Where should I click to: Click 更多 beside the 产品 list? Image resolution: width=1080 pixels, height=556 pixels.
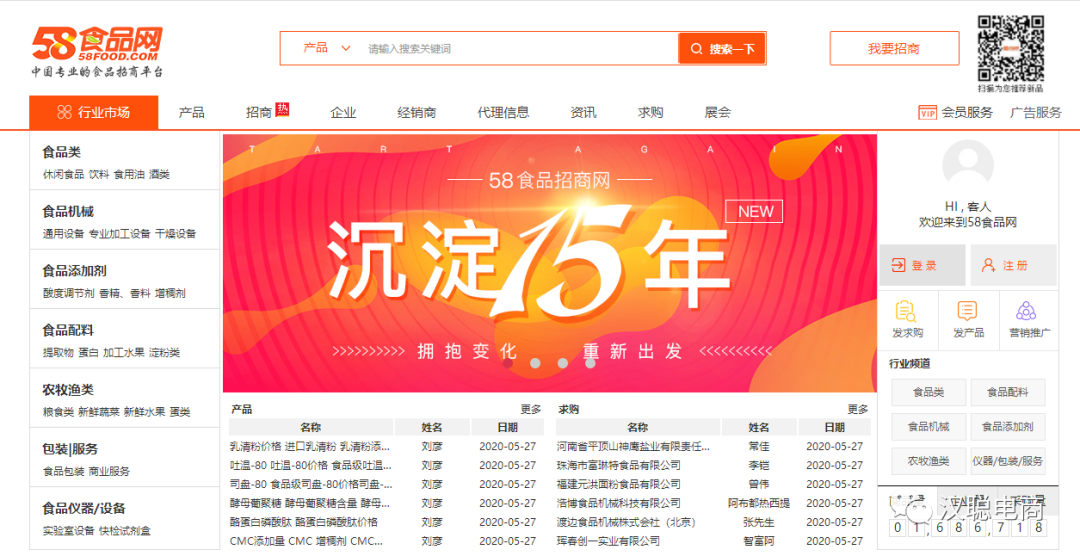point(530,409)
